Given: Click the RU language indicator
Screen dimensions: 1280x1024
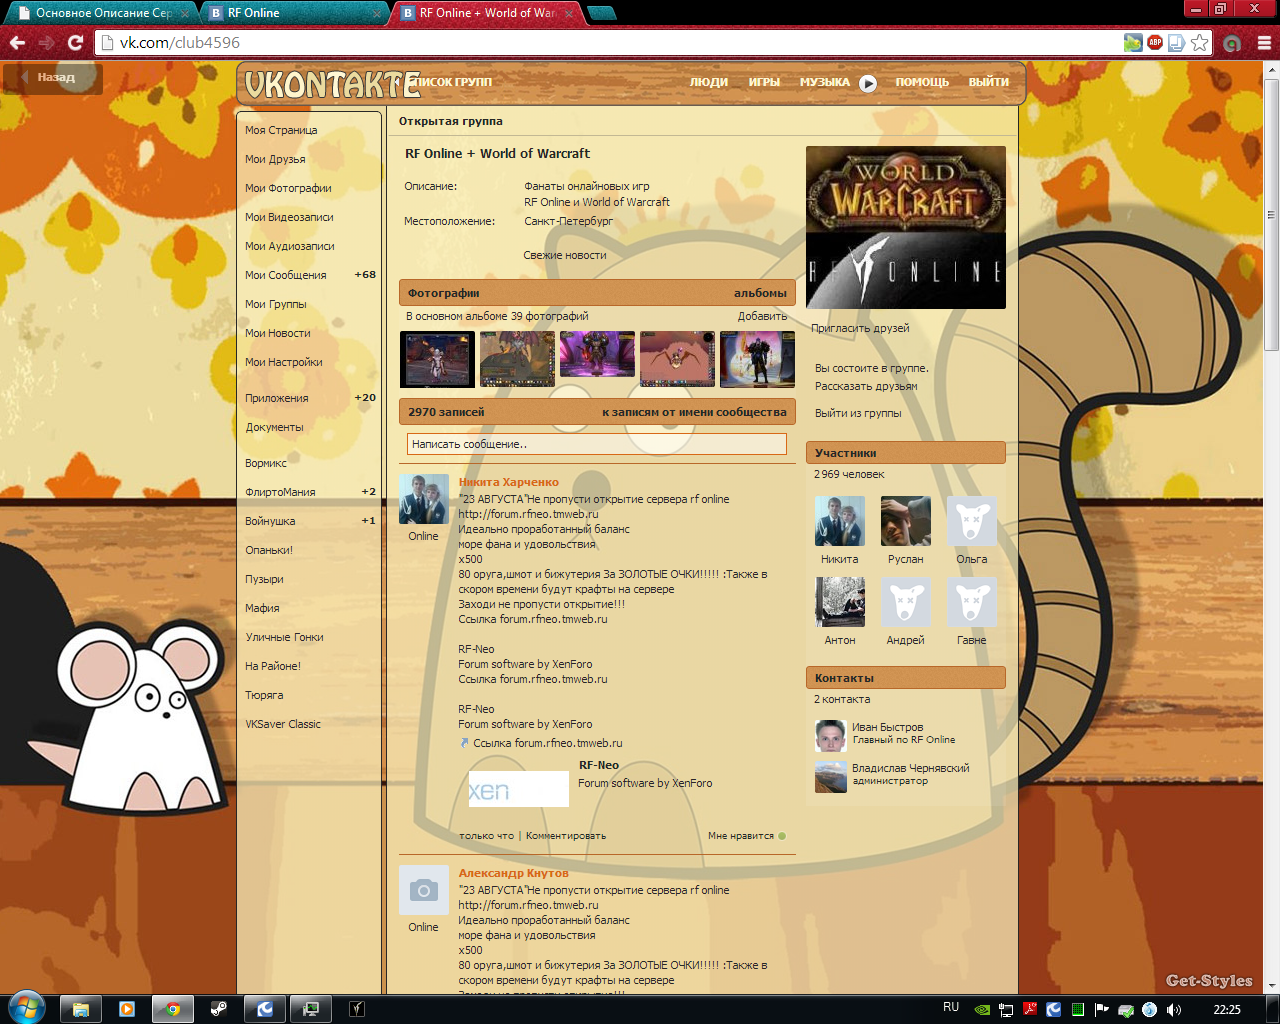Looking at the screenshot, I should coord(951,1007).
